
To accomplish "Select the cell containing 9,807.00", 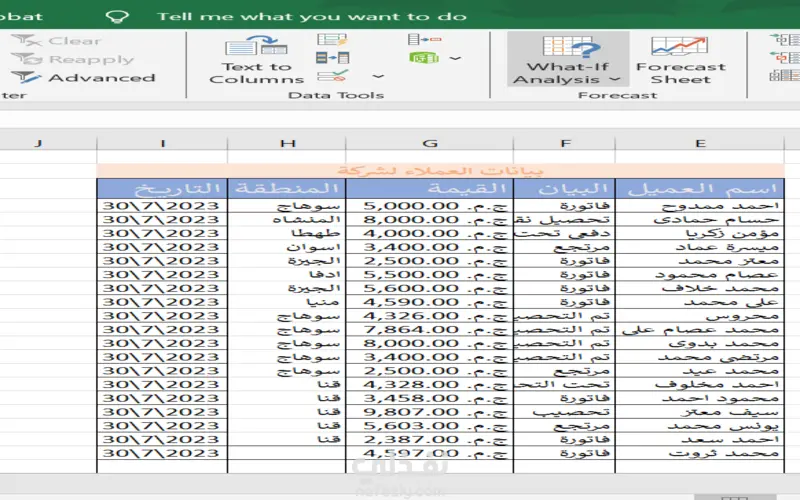I will [x=436, y=411].
